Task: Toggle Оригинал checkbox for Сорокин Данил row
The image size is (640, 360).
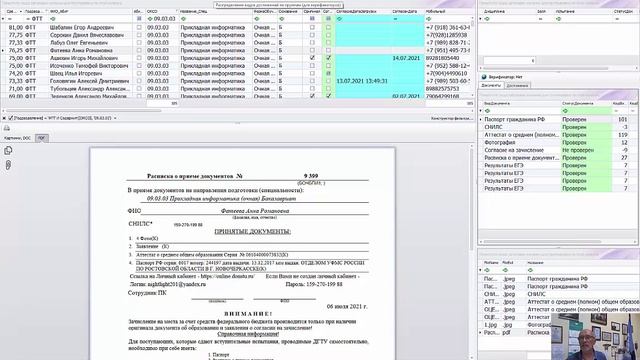Action: click(312, 35)
